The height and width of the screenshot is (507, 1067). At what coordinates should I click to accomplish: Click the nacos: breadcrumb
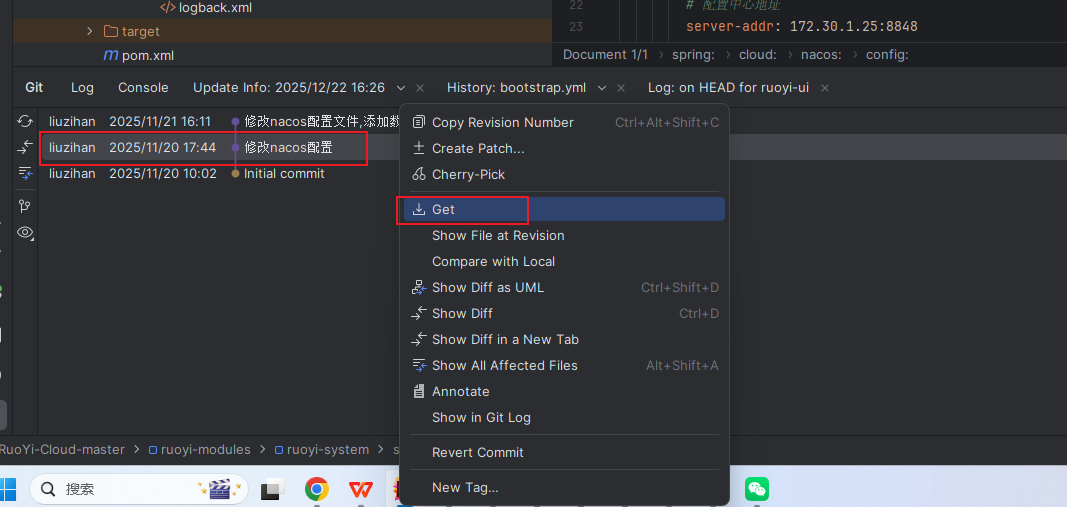tap(822, 55)
